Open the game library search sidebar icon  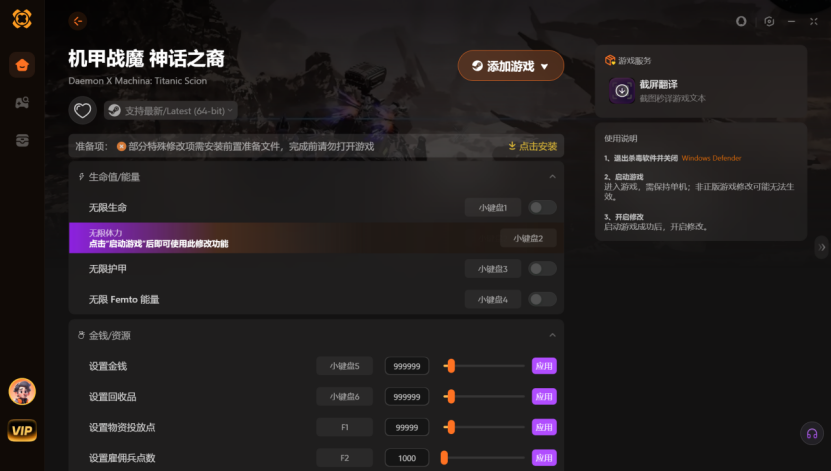(x=22, y=102)
